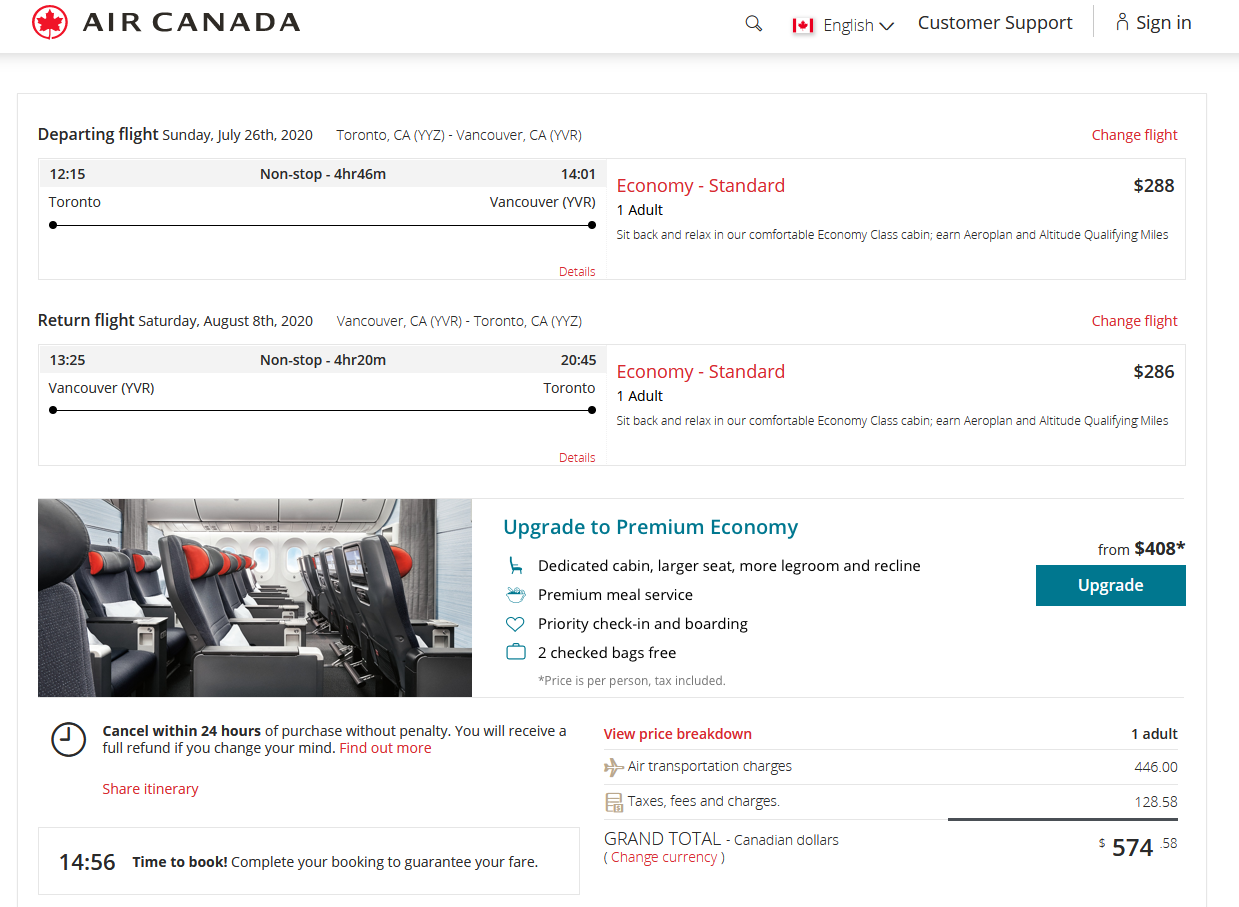Click the 14:01 arrival time
1239x907 pixels.
coord(578,174)
